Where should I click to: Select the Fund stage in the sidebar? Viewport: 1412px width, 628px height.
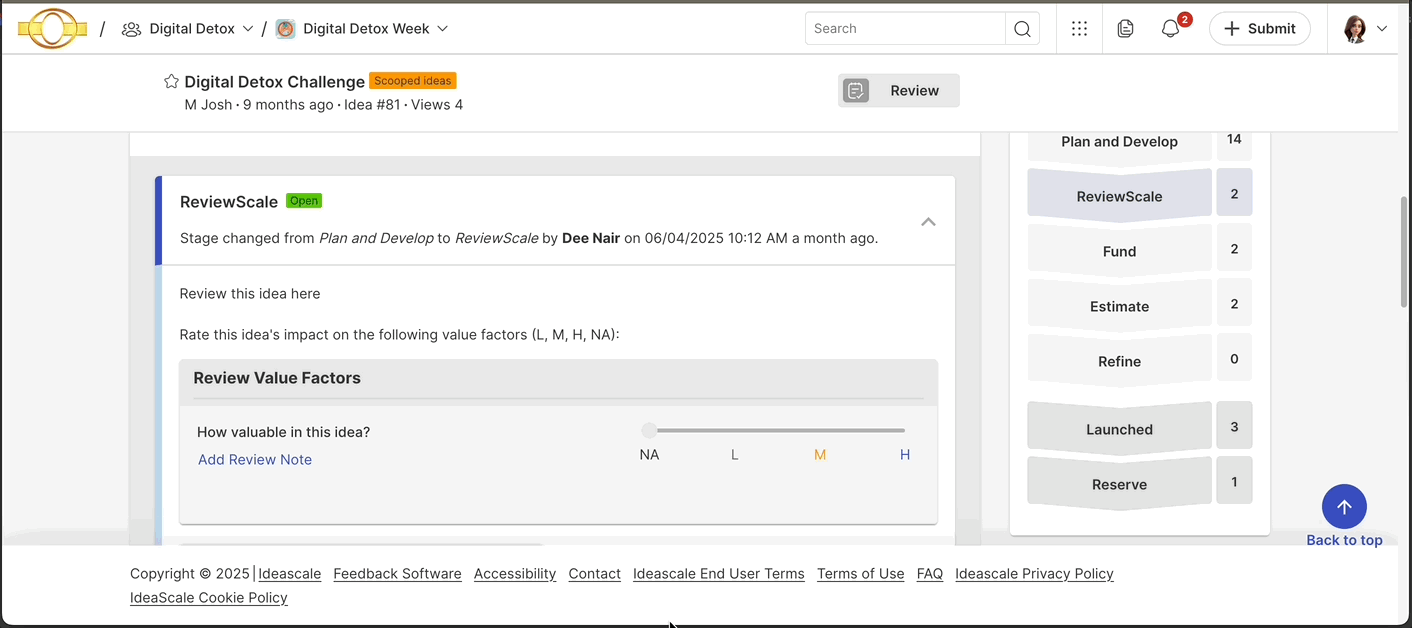(x=1119, y=251)
